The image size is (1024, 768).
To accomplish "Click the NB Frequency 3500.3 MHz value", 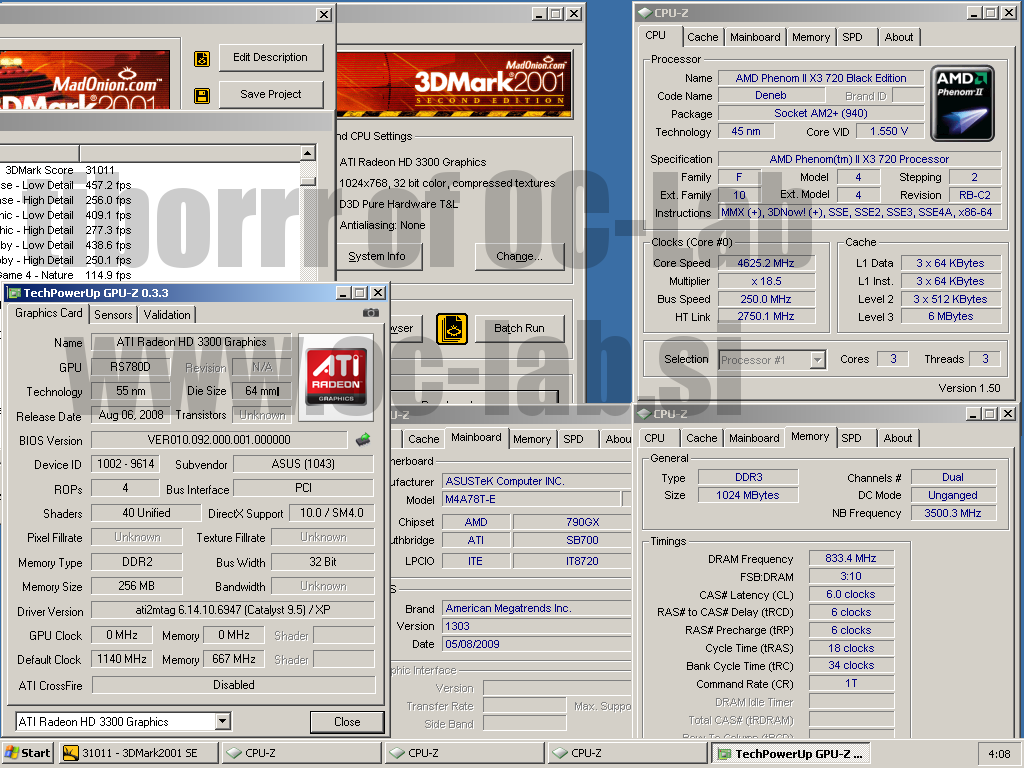I will click(953, 513).
